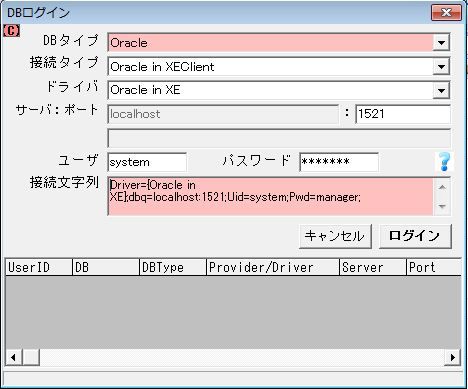Click the red C icon in the corner
468x389 pixels.
[x=12, y=31]
